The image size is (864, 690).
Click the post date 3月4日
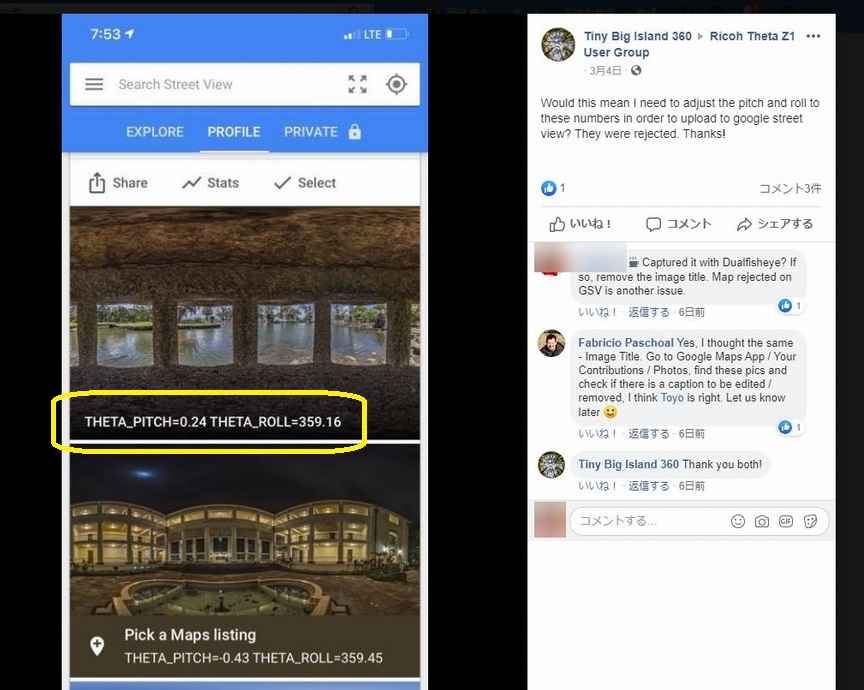pyautogui.click(x=605, y=71)
